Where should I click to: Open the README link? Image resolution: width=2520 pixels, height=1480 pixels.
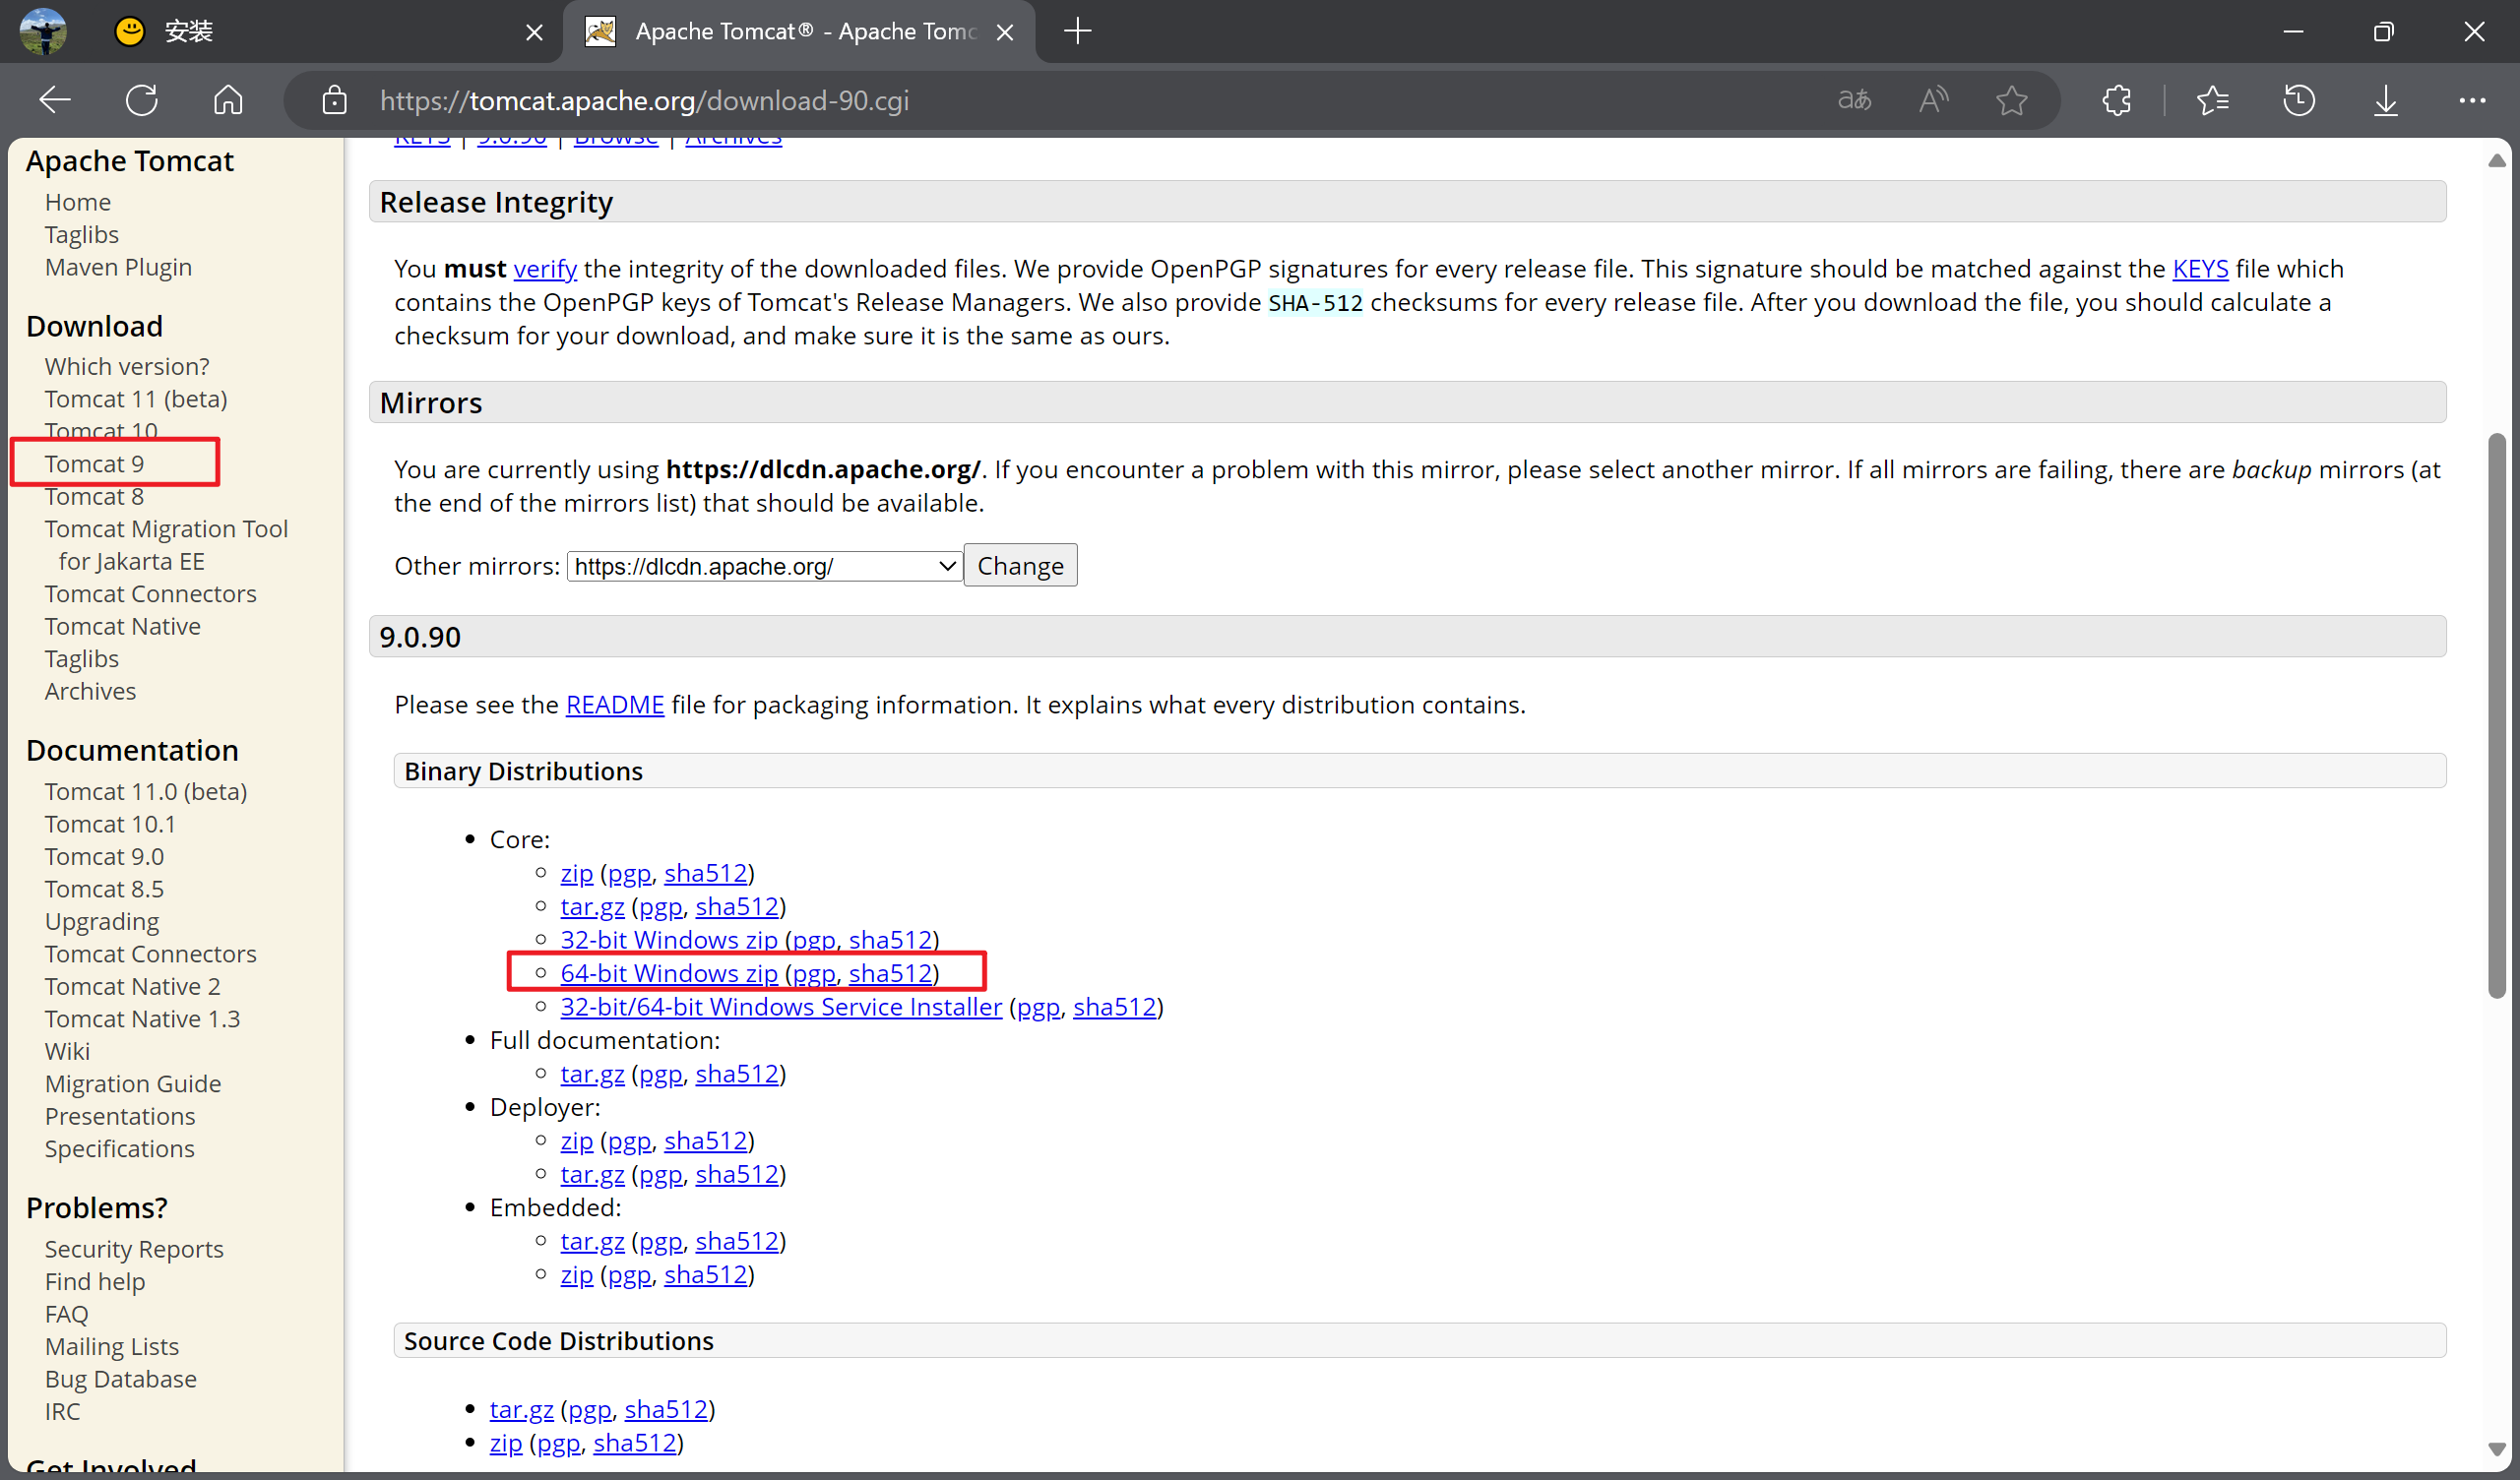[615, 705]
